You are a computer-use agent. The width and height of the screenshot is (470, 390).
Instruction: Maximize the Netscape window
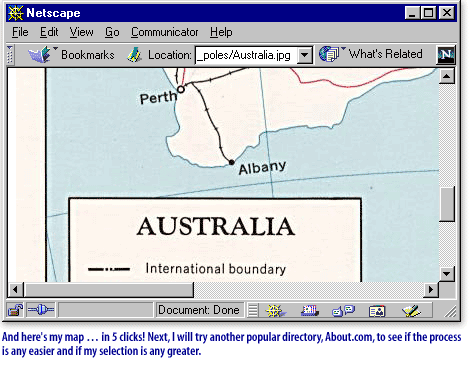[x=428, y=13]
